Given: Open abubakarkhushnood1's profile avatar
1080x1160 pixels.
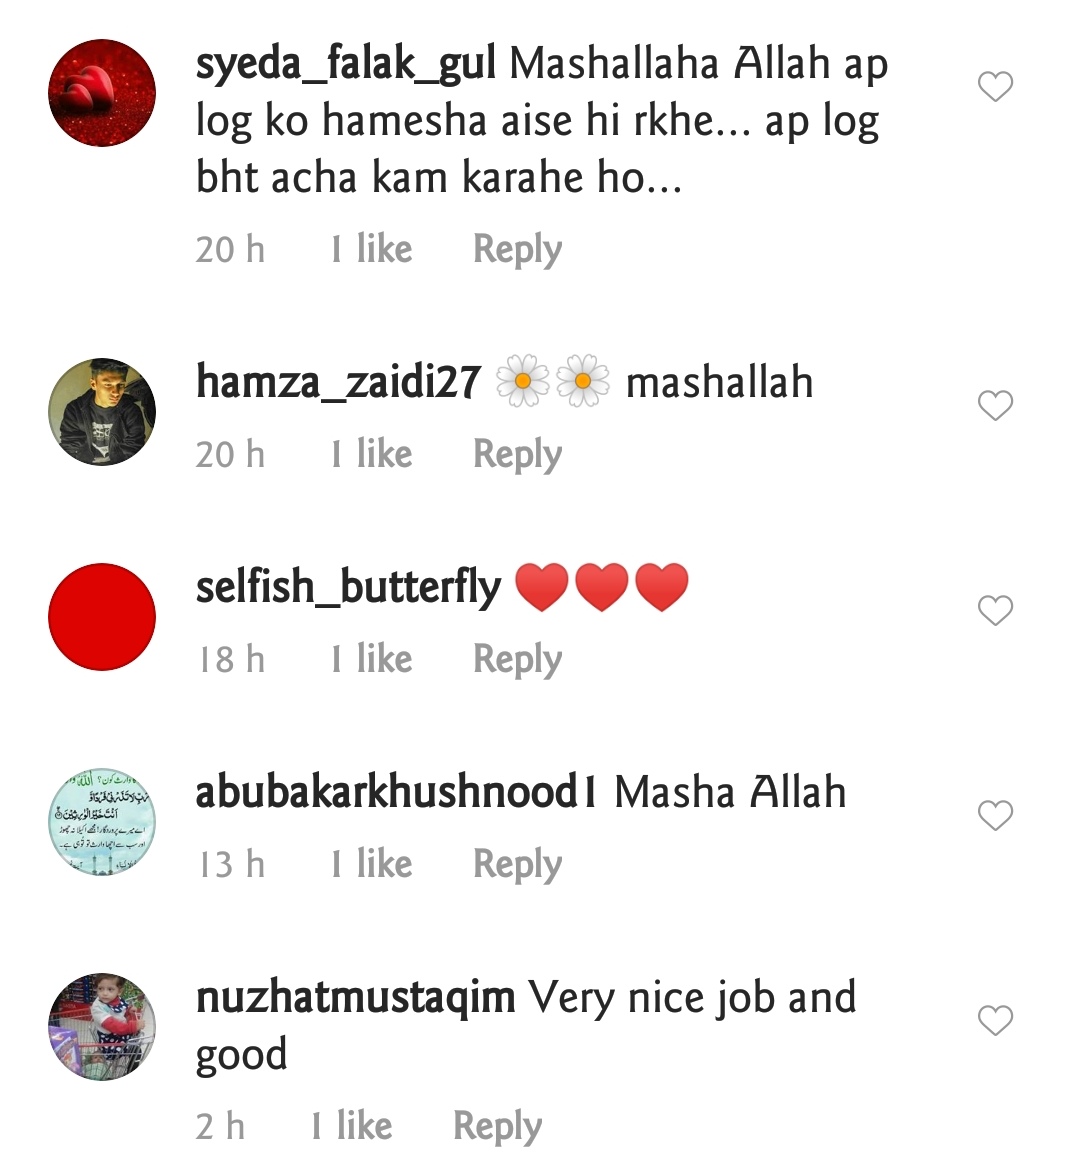Looking at the screenshot, I should [102, 822].
